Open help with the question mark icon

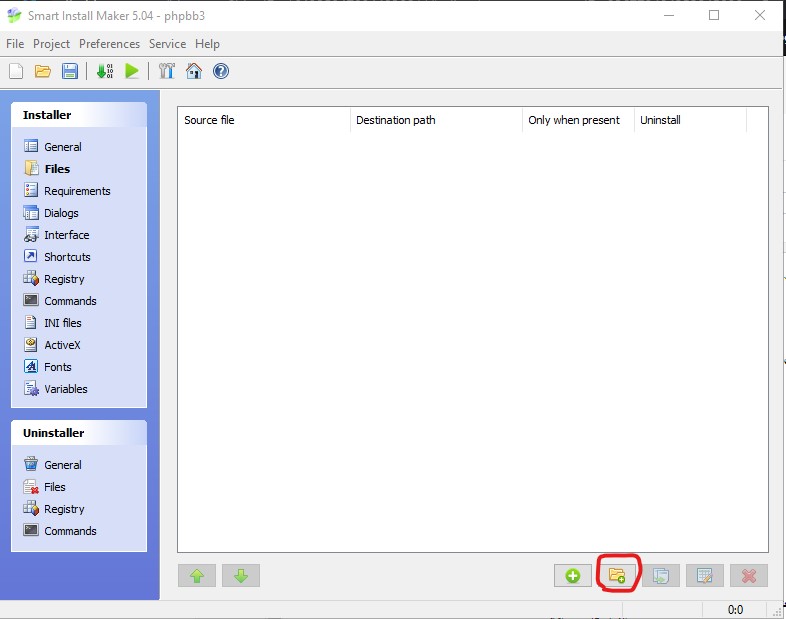pyautogui.click(x=221, y=71)
